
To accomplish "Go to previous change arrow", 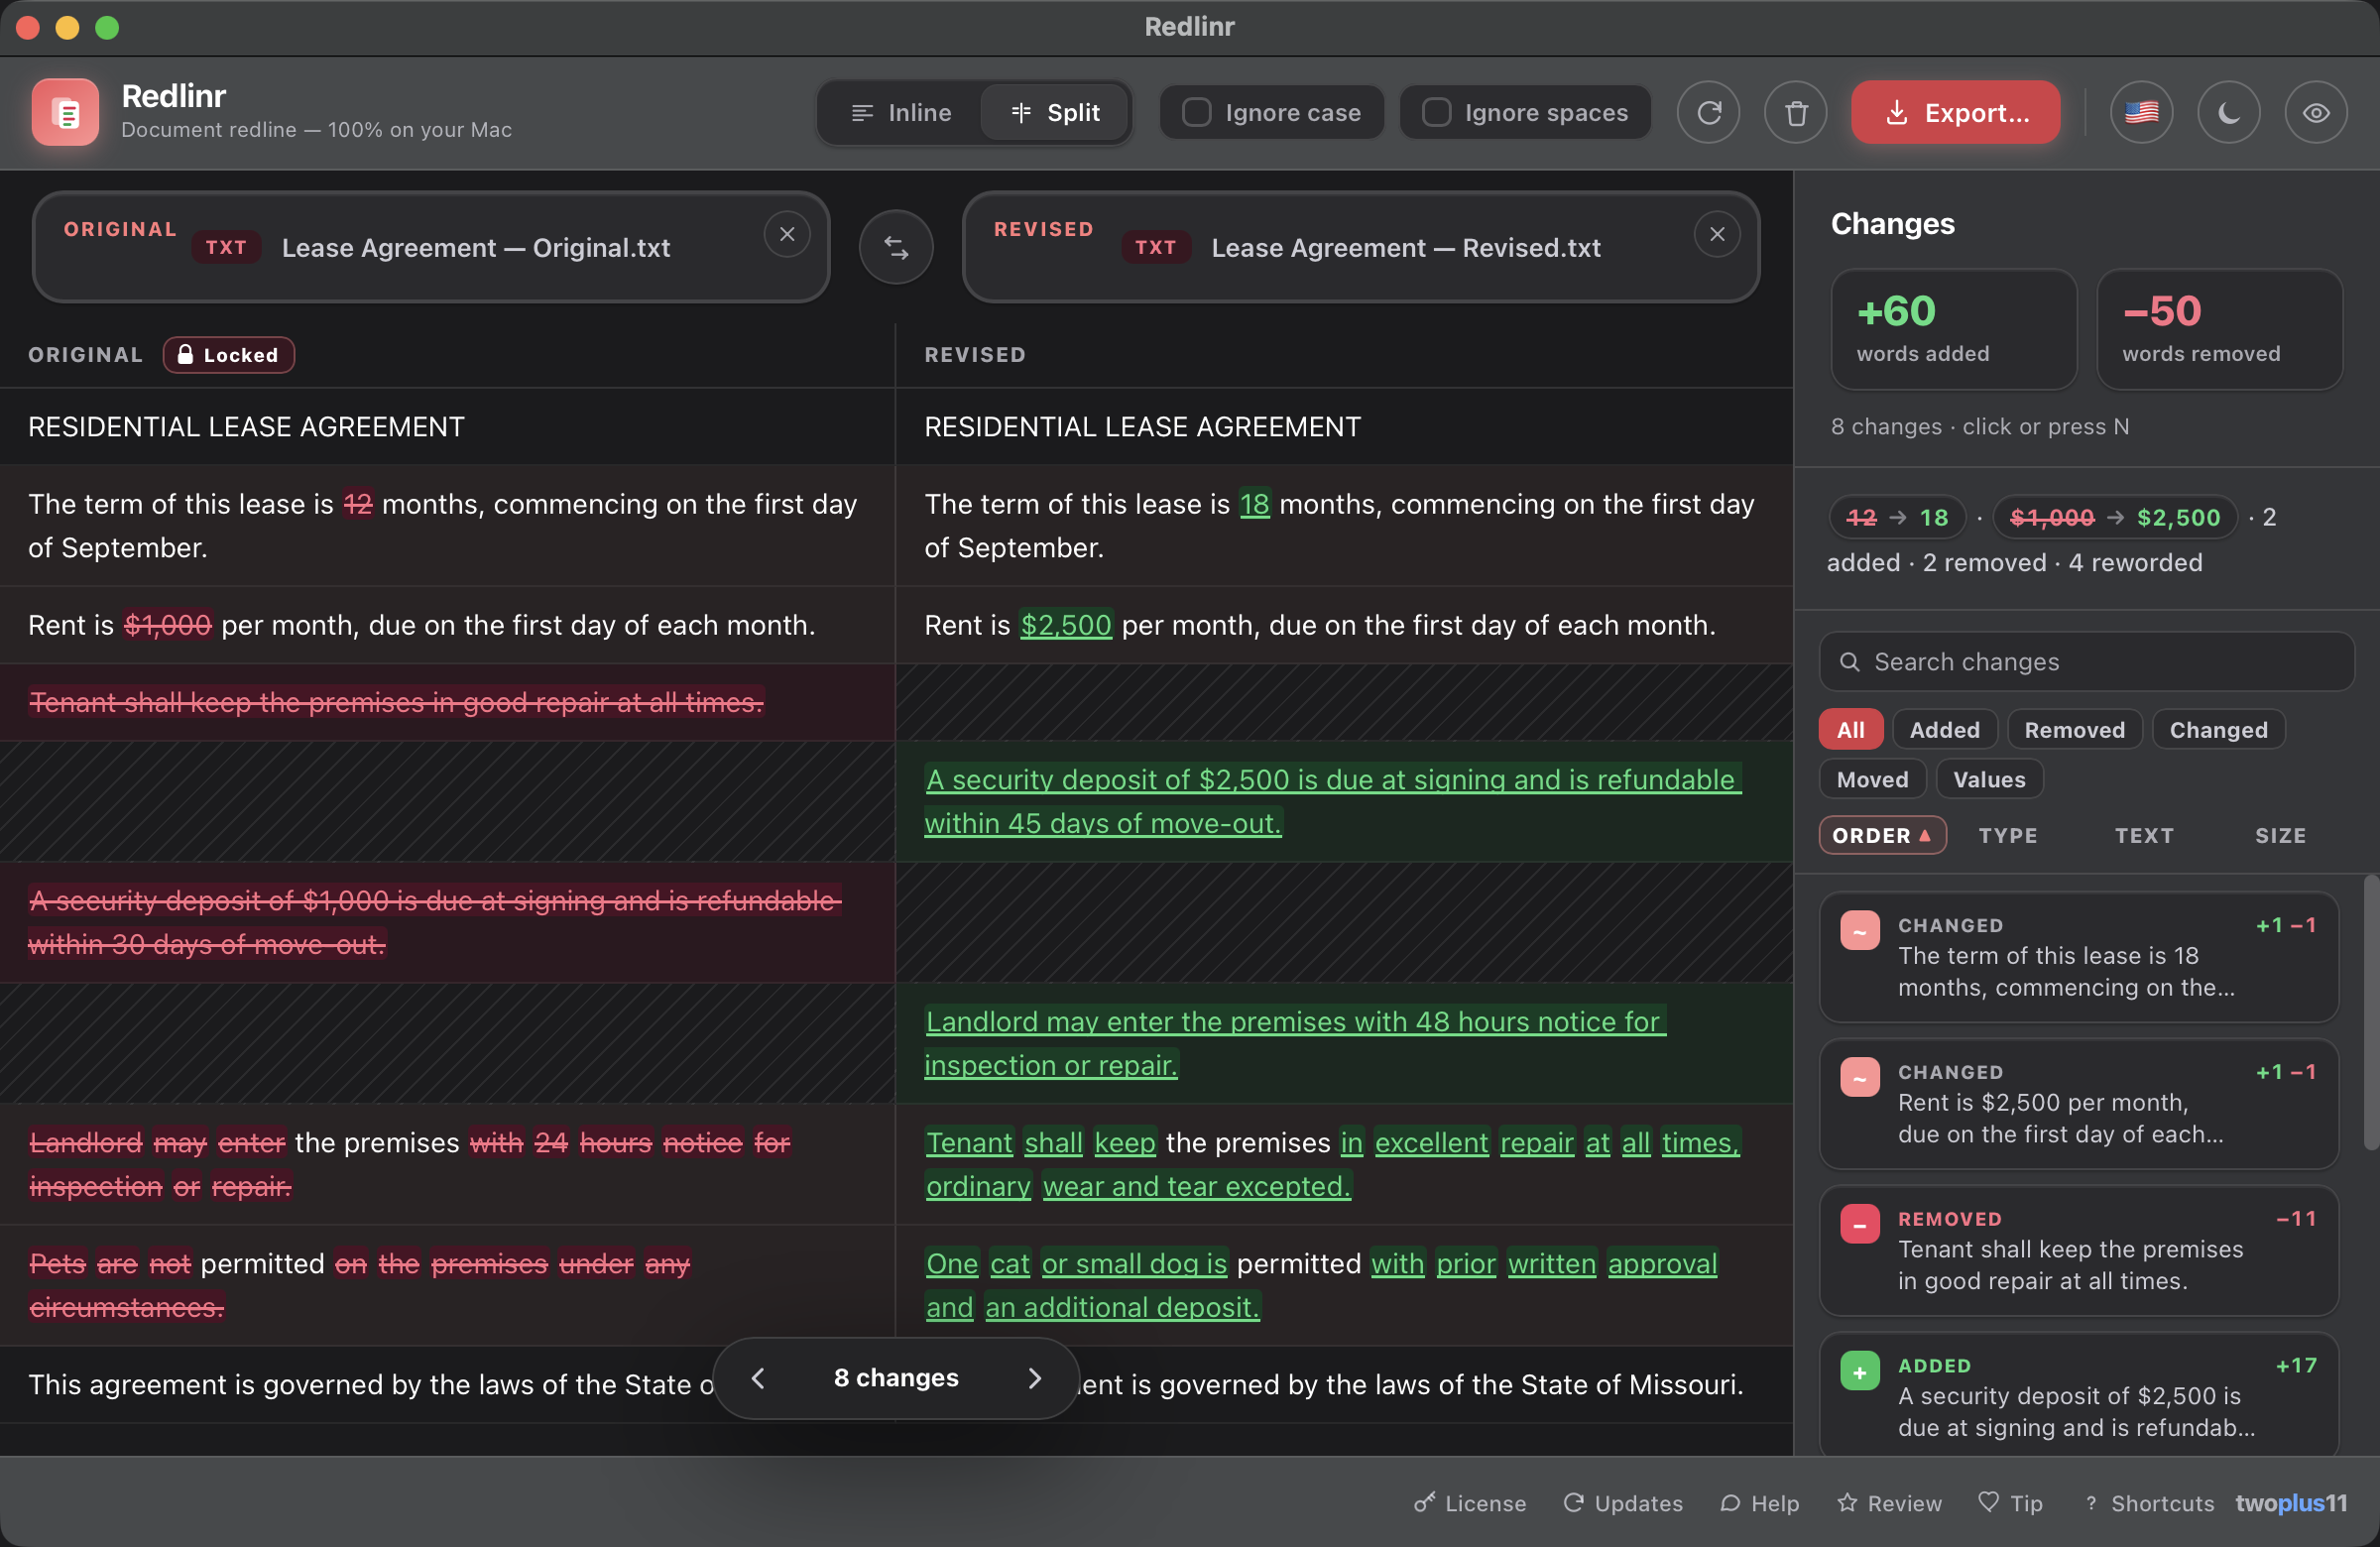I will [x=758, y=1378].
